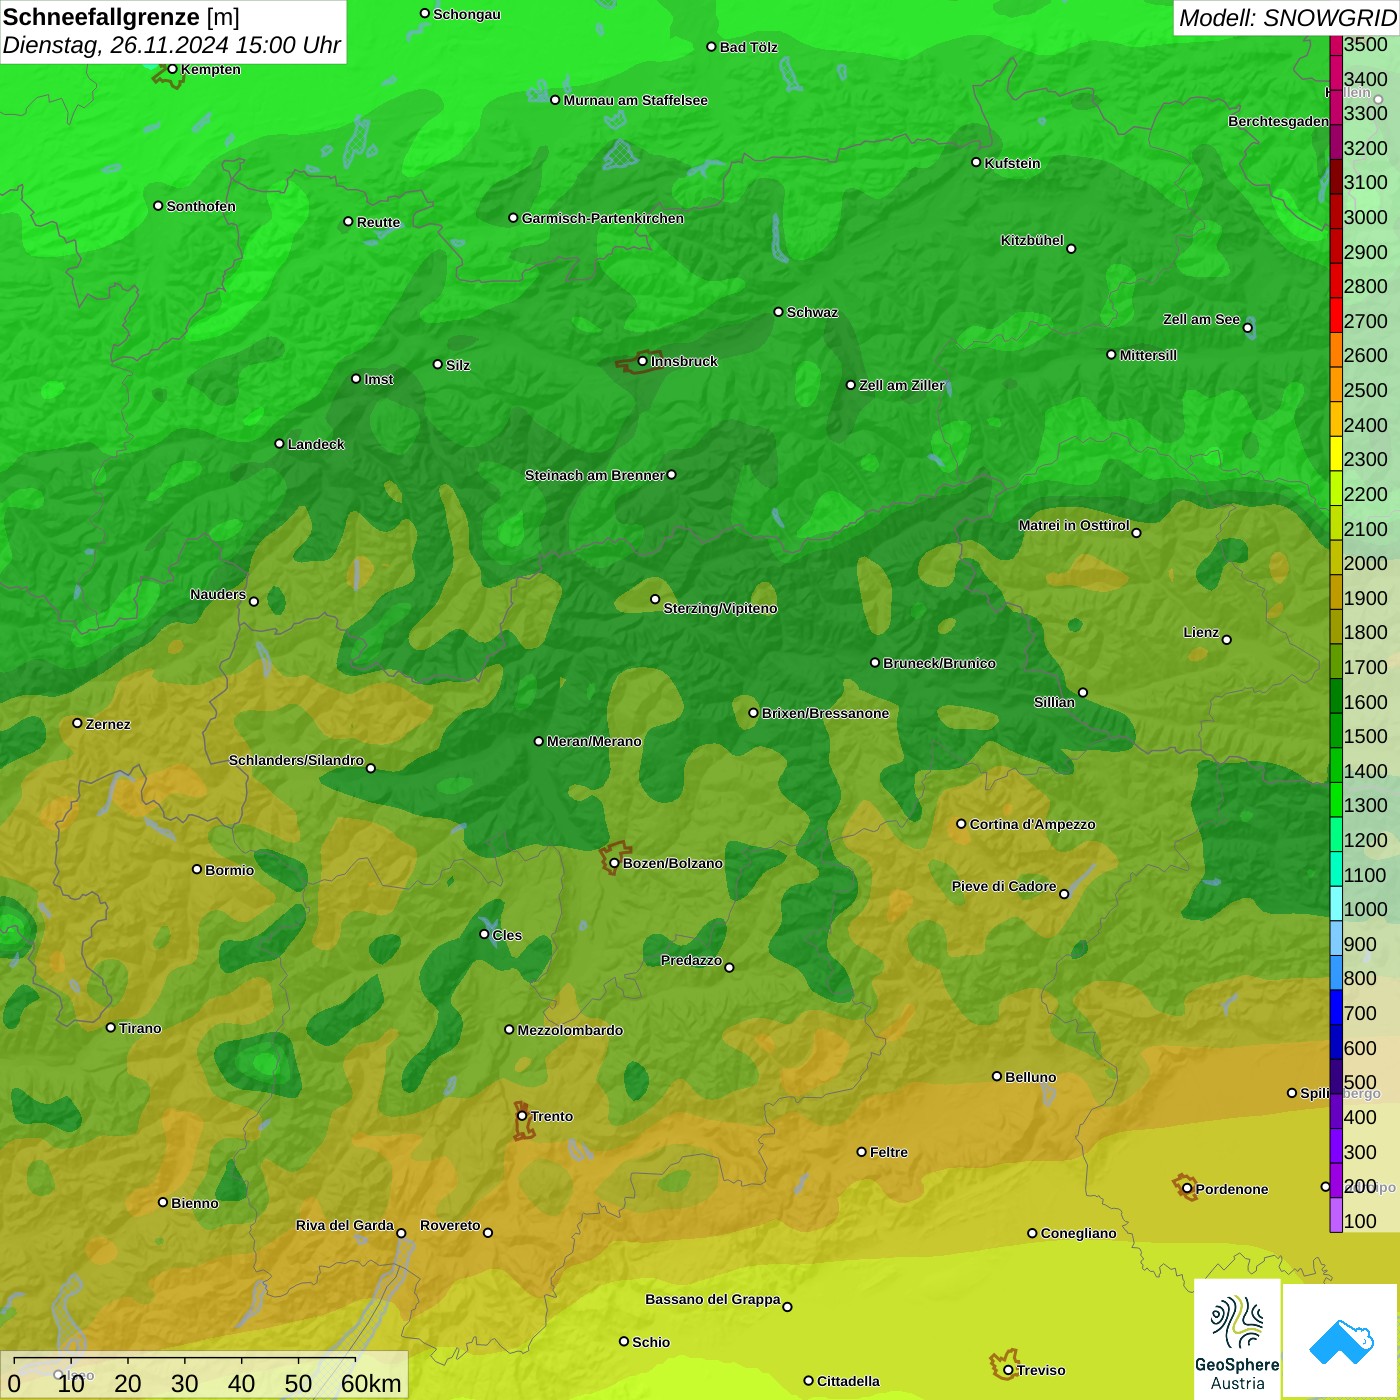Click the Riva del Garda label
Viewport: 1400px width, 1400px height.
pos(345,1225)
